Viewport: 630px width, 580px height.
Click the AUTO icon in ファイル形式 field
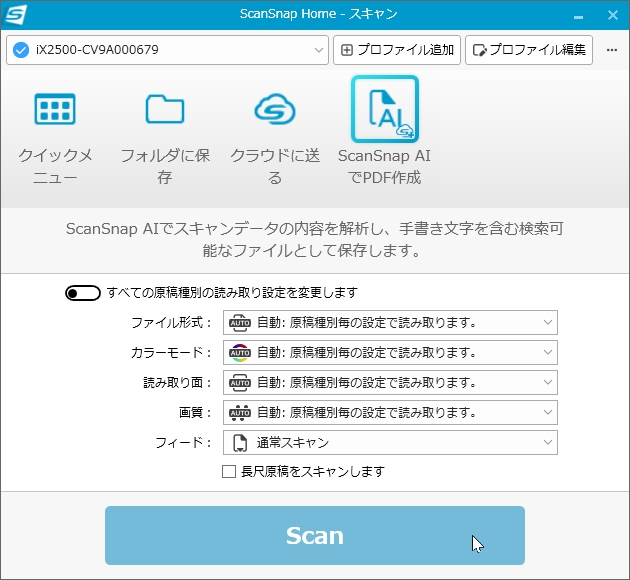[x=240, y=323]
